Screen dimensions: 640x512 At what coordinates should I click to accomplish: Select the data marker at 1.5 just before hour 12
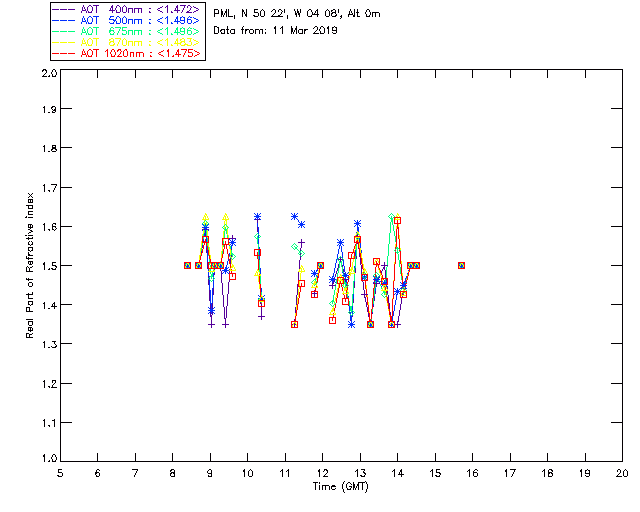click(320, 266)
